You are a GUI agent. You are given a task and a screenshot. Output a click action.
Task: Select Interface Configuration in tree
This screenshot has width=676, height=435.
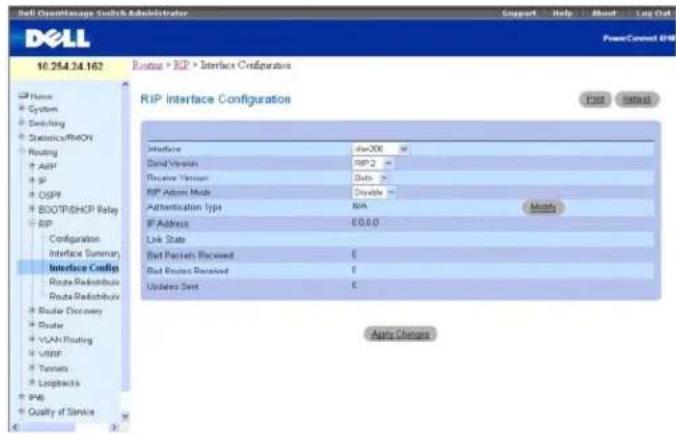tap(84, 268)
